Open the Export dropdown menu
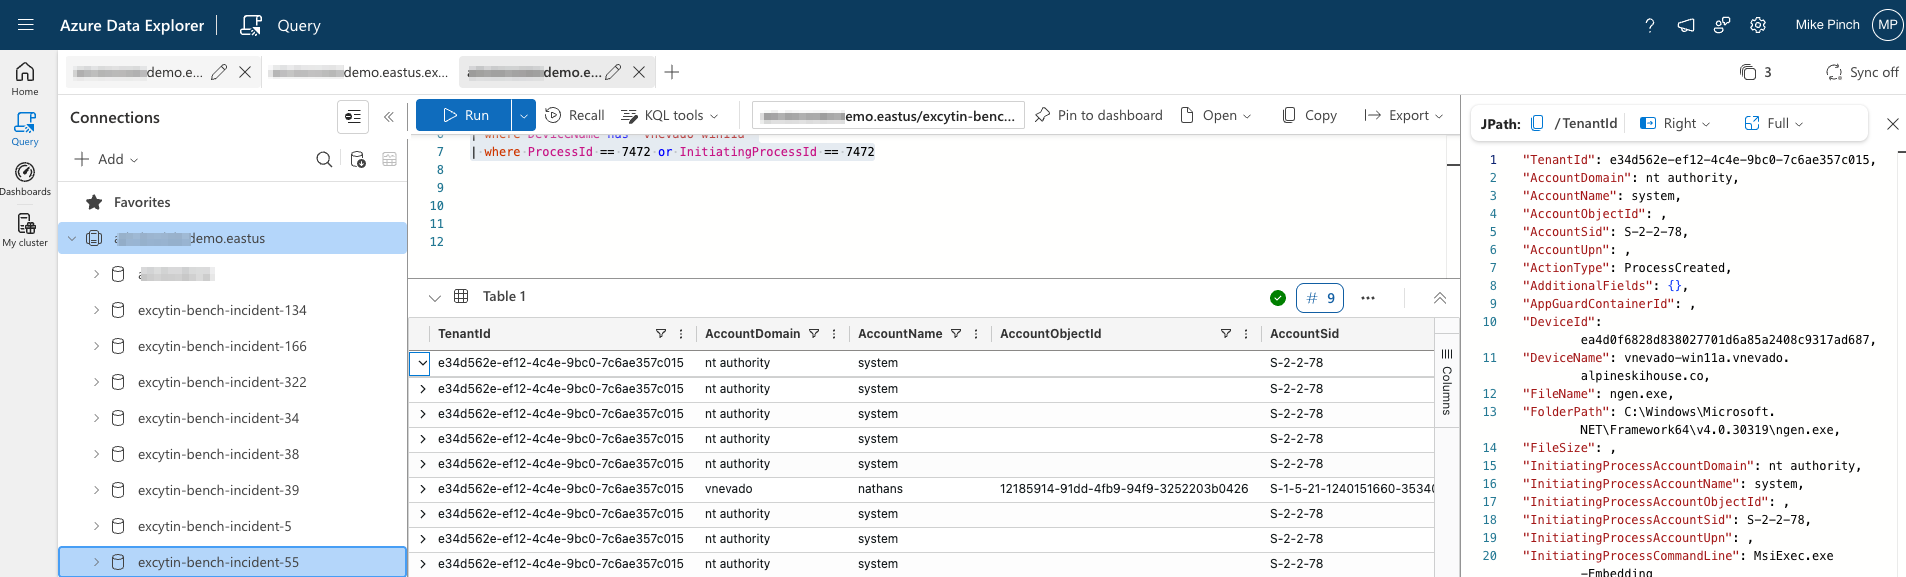 [x=1404, y=115]
